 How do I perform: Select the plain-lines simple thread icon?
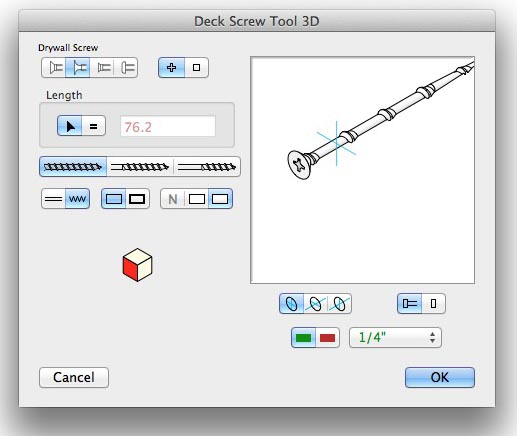53,199
